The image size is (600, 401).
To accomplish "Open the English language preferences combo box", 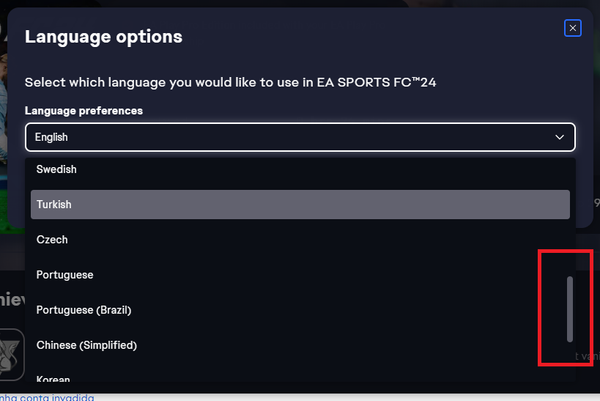I will click(300, 137).
